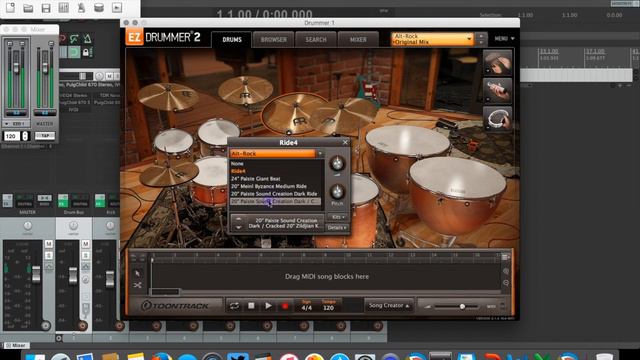Select '20" Meinl Byzance Medium Ride'
This screenshot has height=360, width=640.
pos(269,186)
